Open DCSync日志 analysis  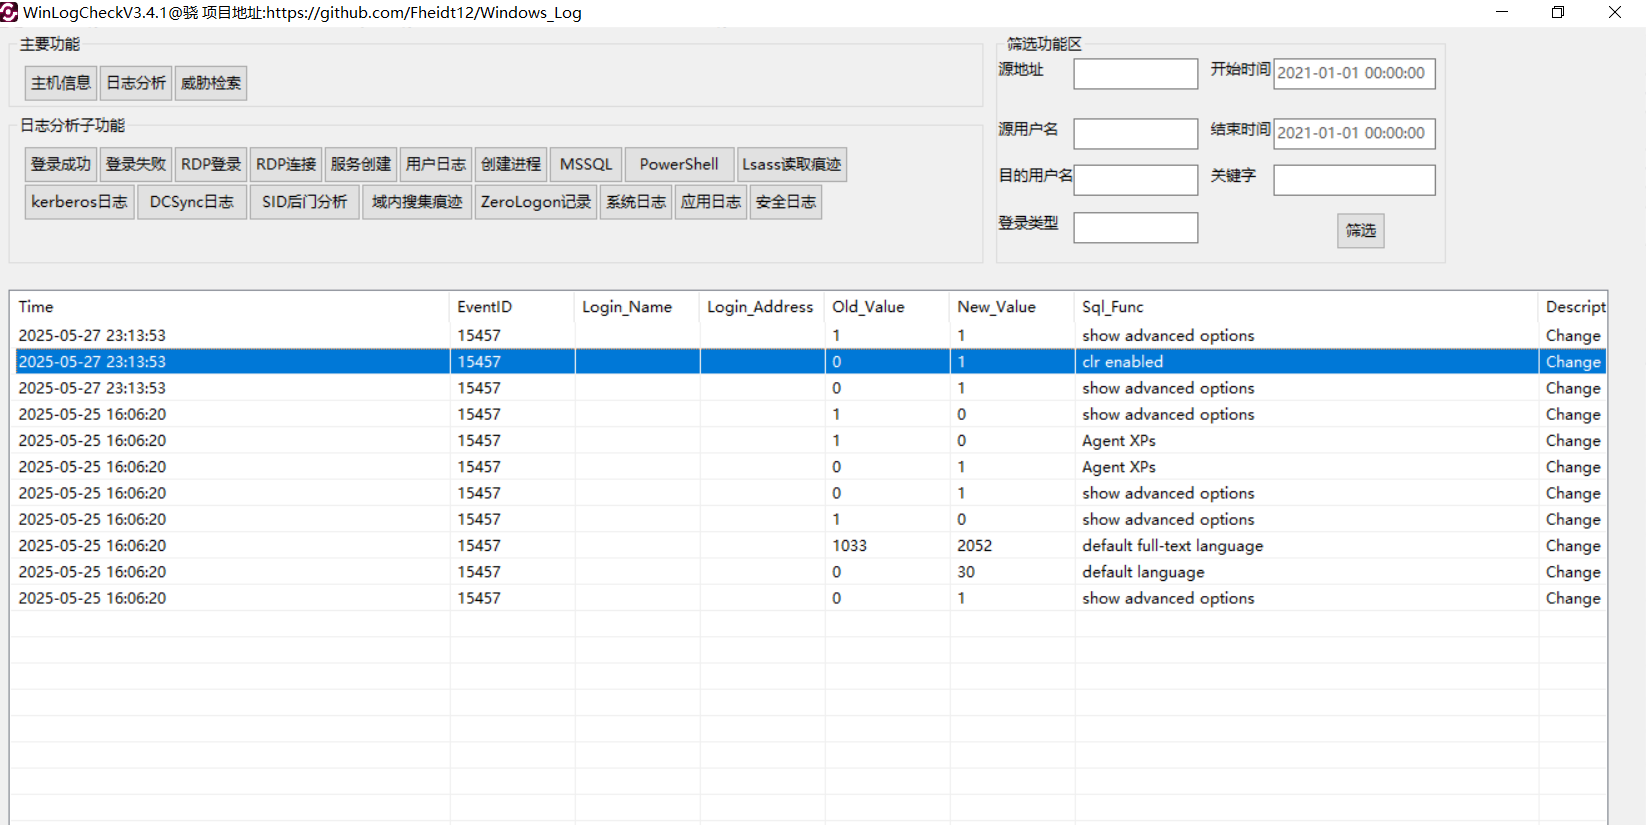tap(192, 202)
